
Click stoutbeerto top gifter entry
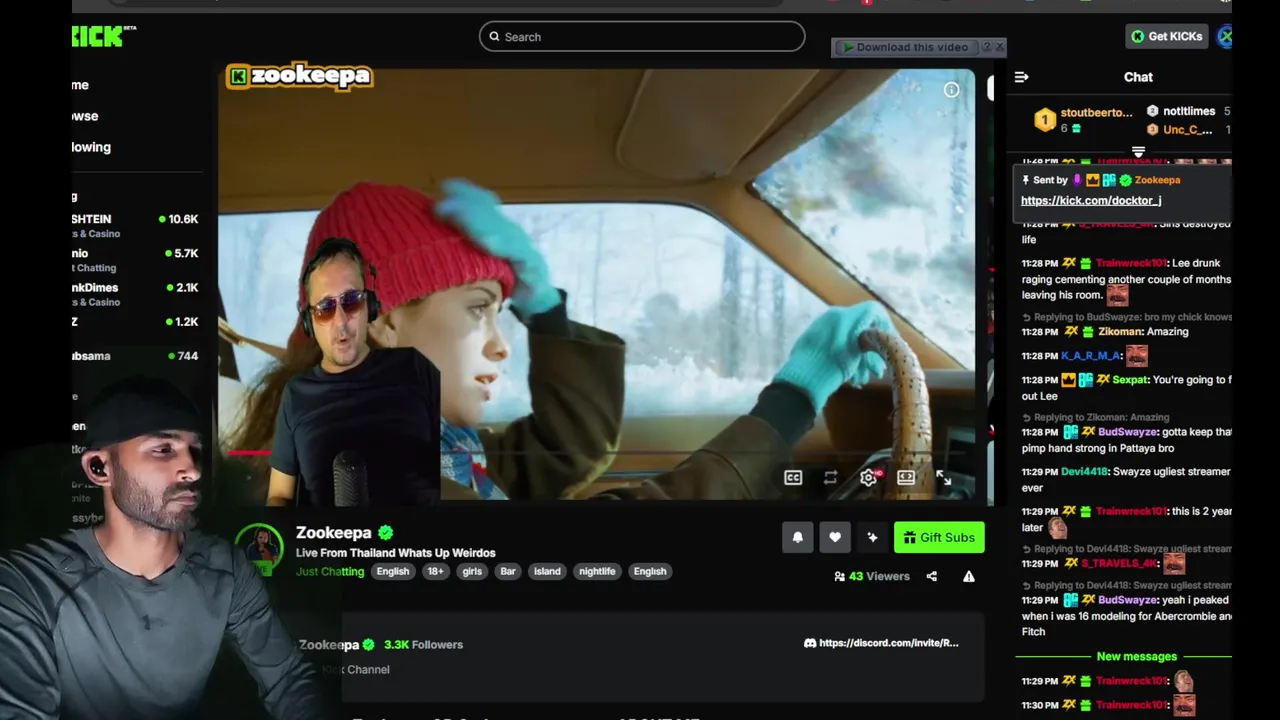point(1084,120)
